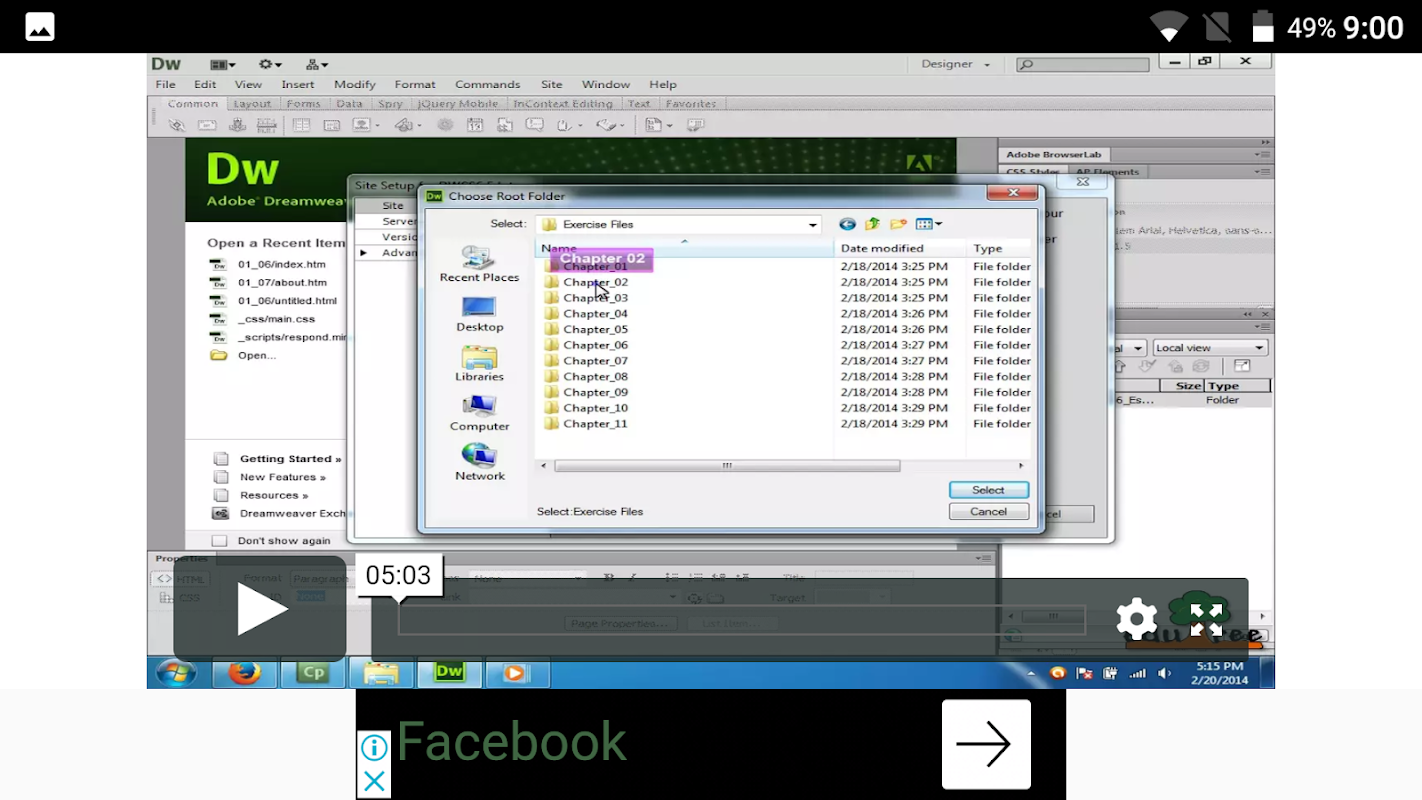Select the Chapter_08 folder
Image resolution: width=1422 pixels, height=800 pixels.
(x=595, y=377)
